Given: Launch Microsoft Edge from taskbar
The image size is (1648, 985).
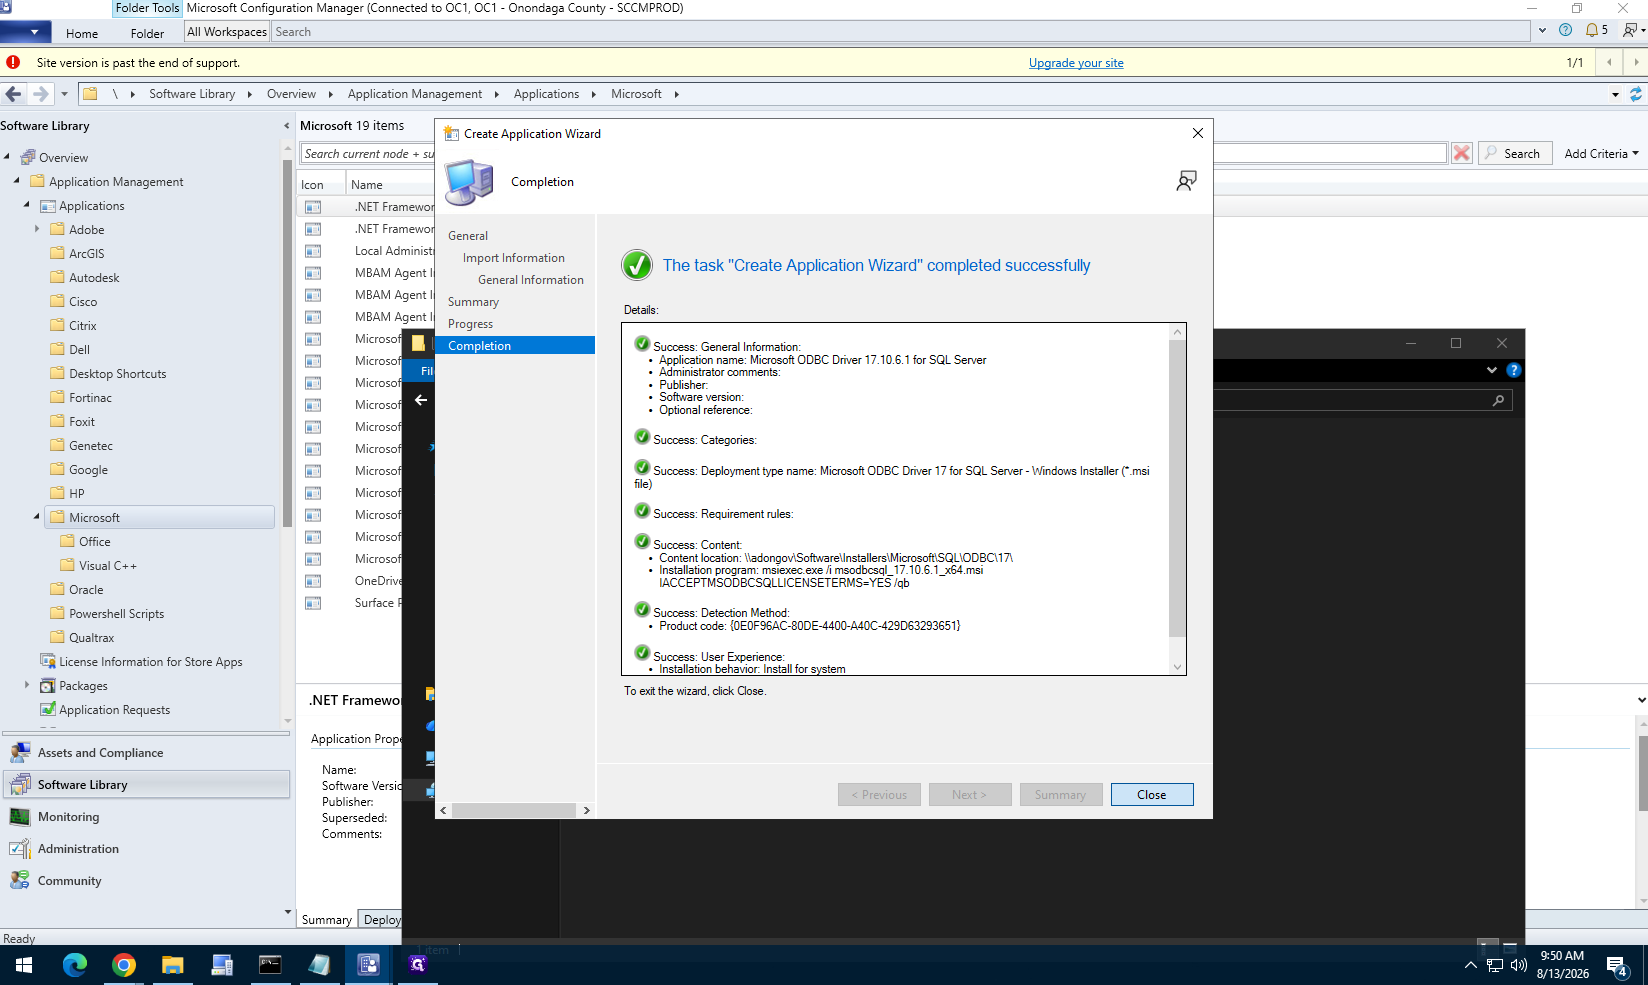Looking at the screenshot, I should (75, 965).
